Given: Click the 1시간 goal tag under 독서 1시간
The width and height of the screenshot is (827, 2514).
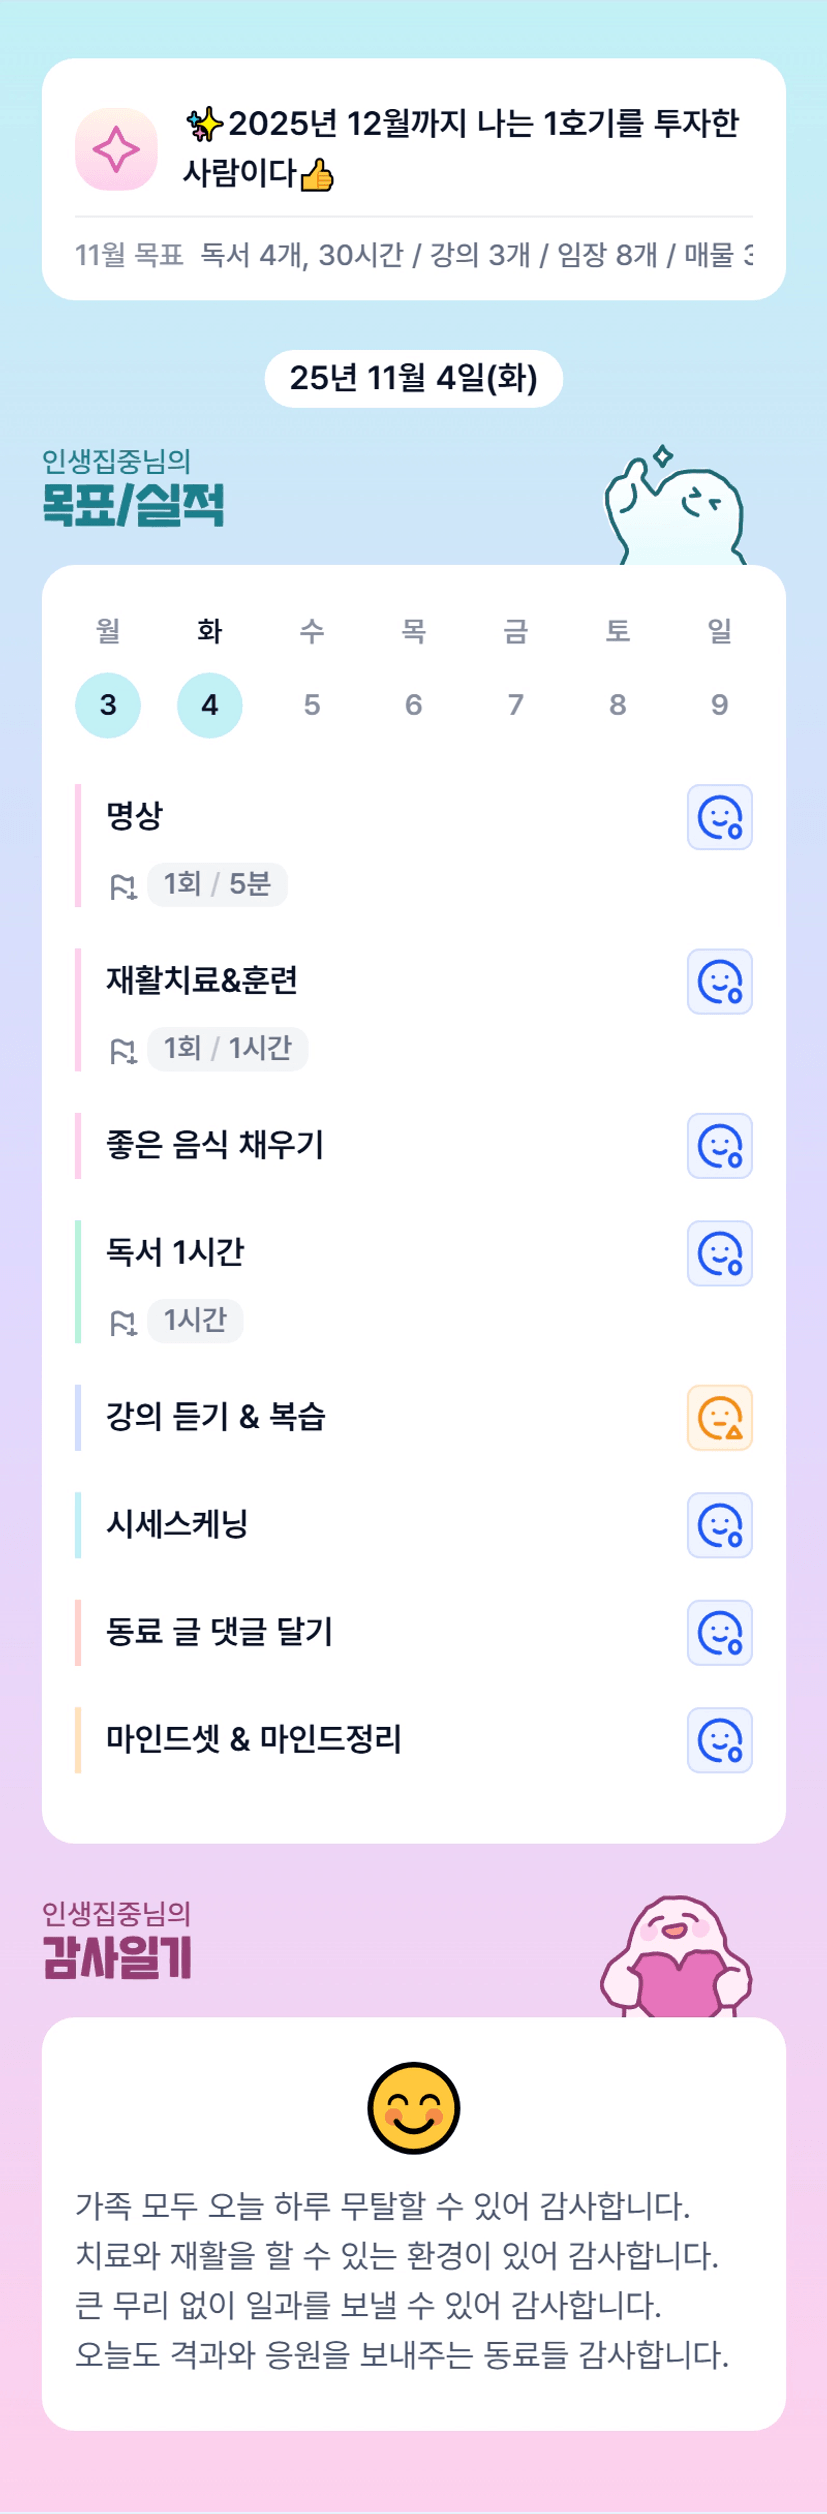Looking at the screenshot, I should click(195, 1320).
